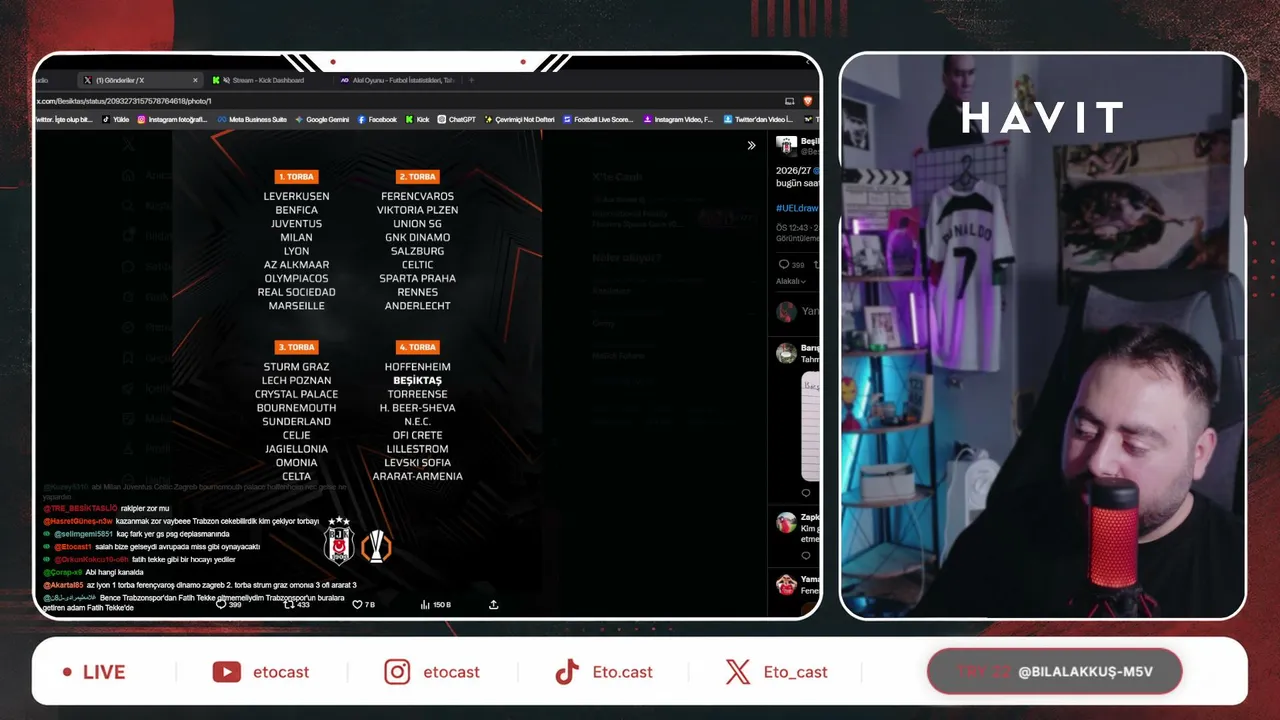Click the X logo beside Eto_cast

pos(738,672)
